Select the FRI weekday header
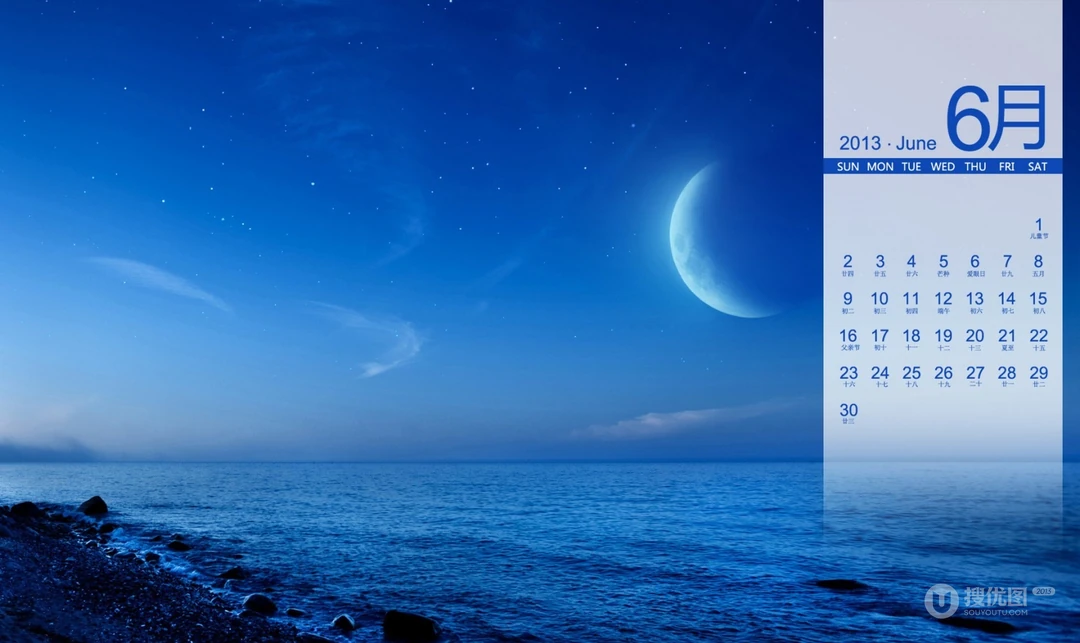1080x643 pixels. tap(1006, 167)
